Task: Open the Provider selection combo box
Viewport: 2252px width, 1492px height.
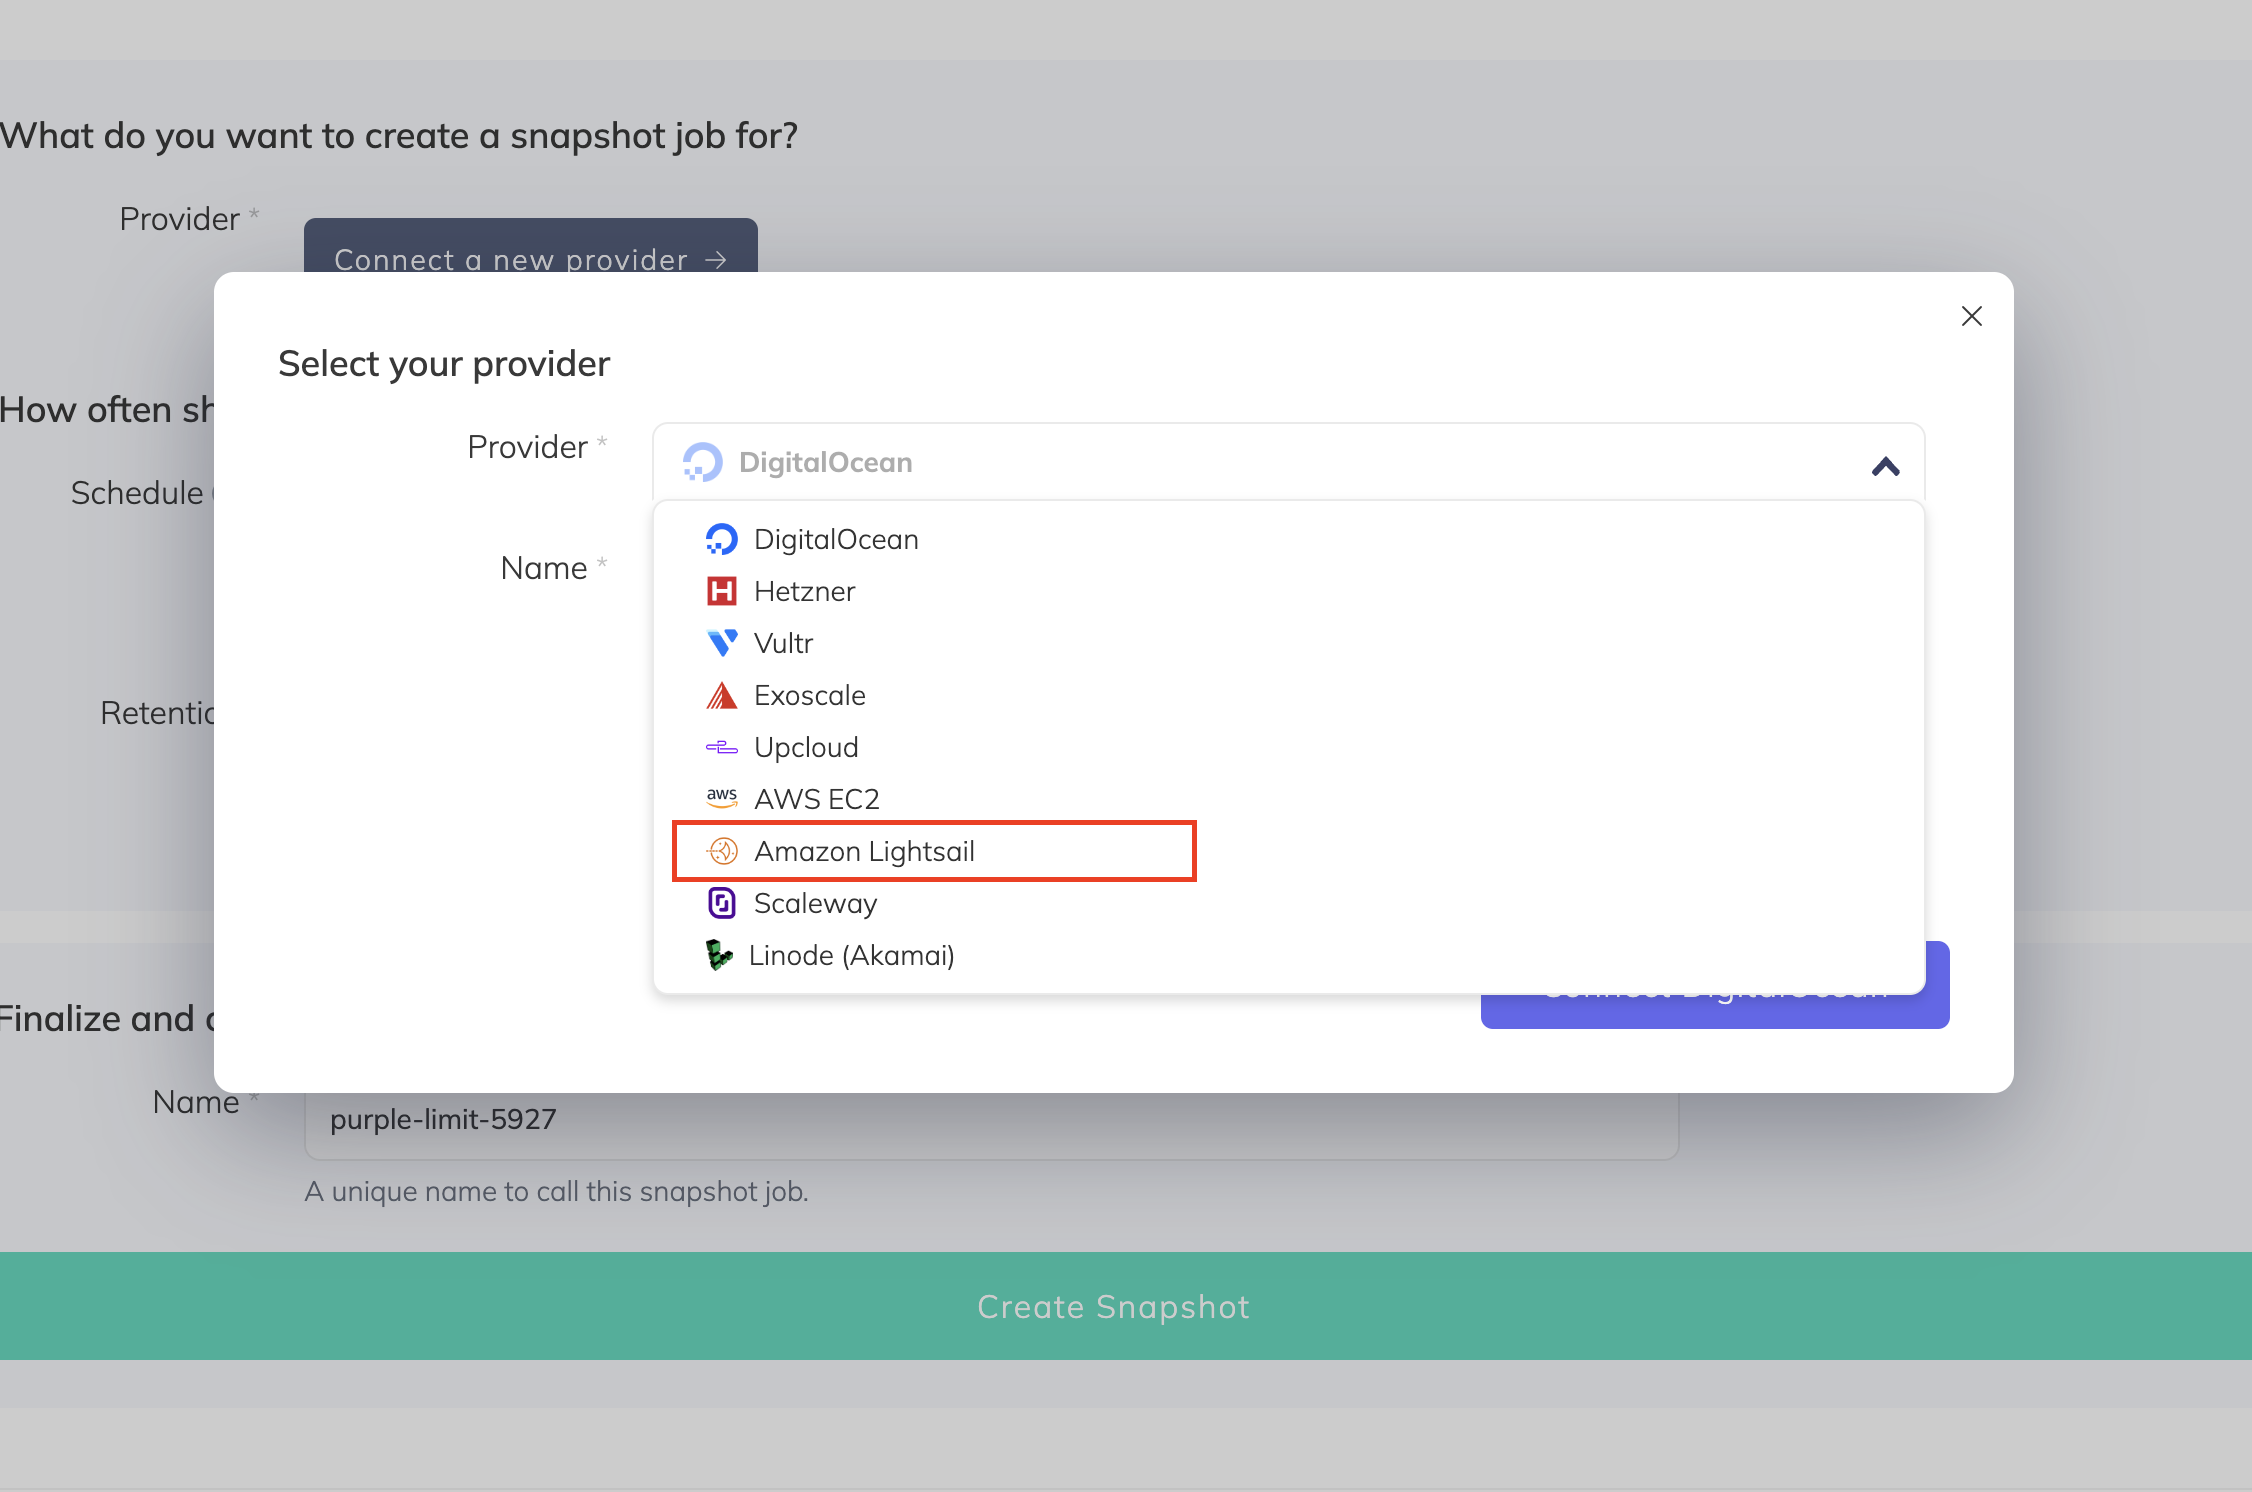Action: click(x=1288, y=462)
